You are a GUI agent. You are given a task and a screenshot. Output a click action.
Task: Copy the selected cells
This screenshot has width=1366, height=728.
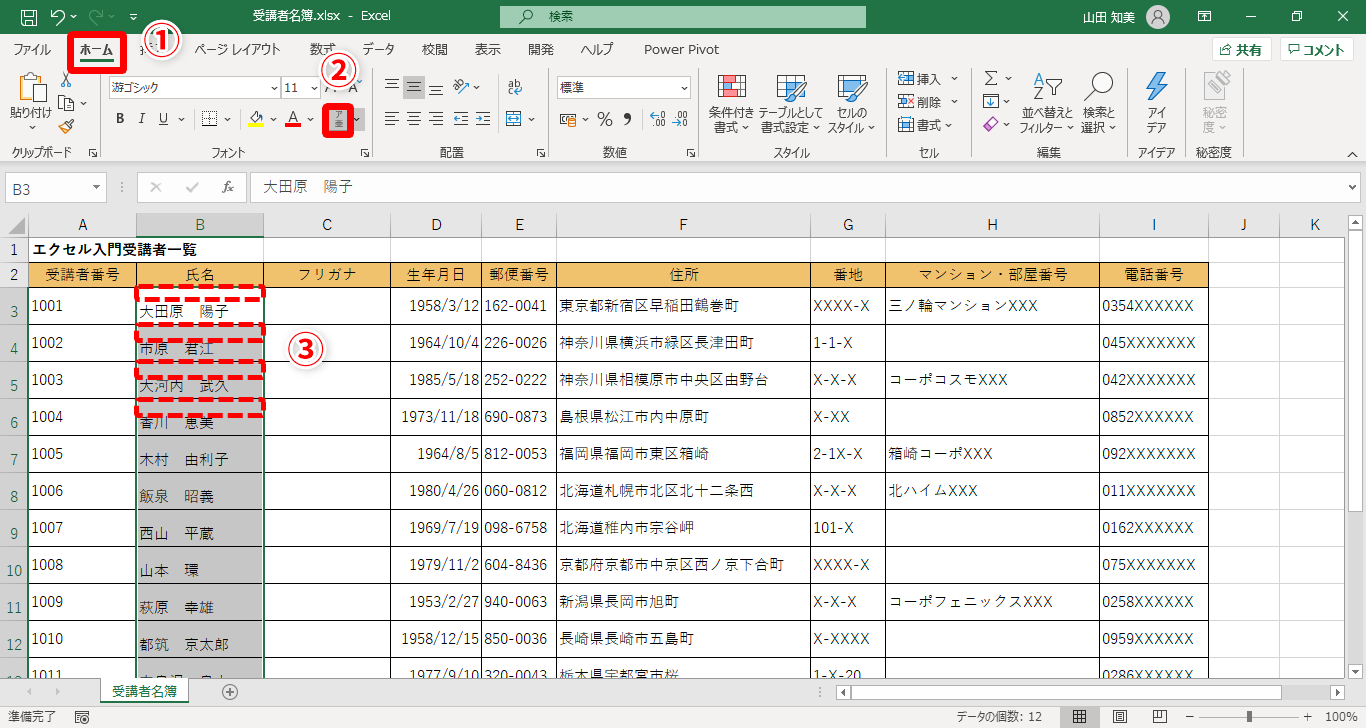click(66, 102)
